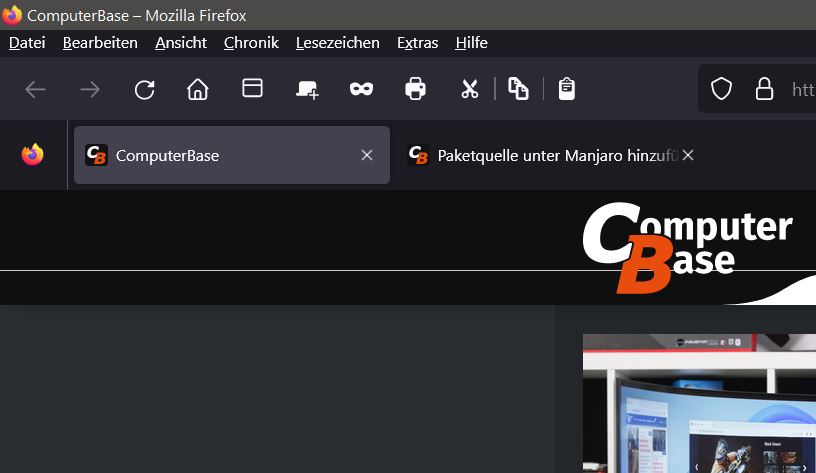The height and width of the screenshot is (473, 816).
Task: Close the Paketquelle unter Manjaro tab
Action: click(688, 155)
